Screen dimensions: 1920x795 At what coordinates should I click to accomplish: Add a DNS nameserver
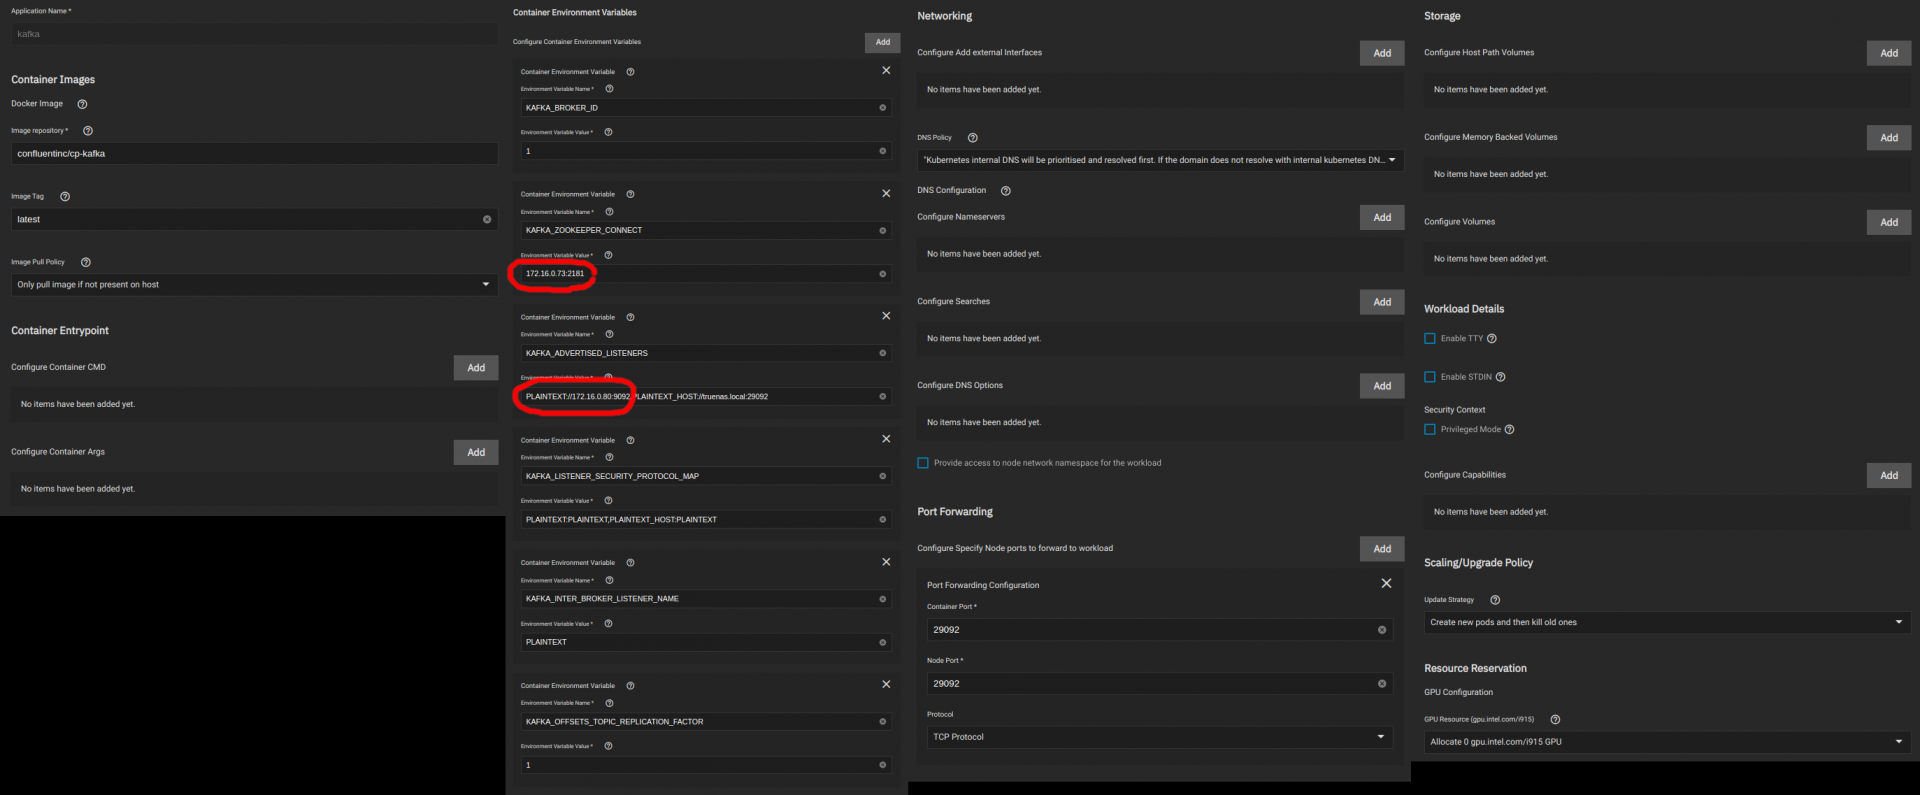(x=1382, y=217)
